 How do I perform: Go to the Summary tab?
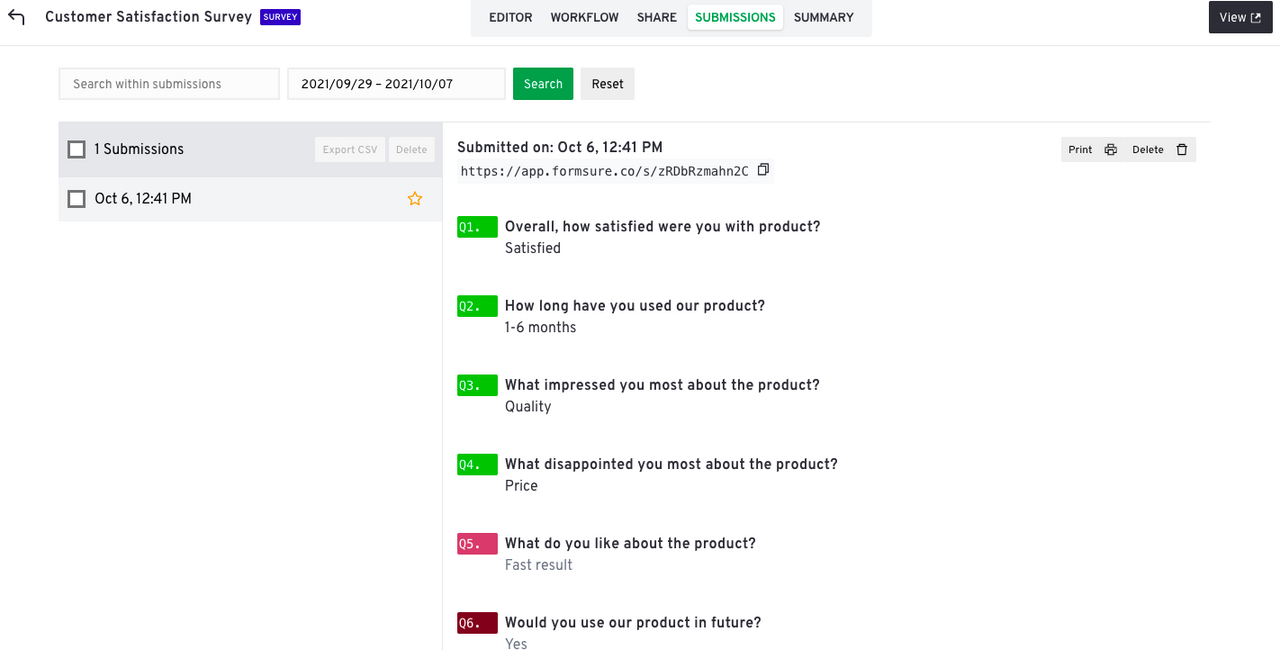click(823, 17)
